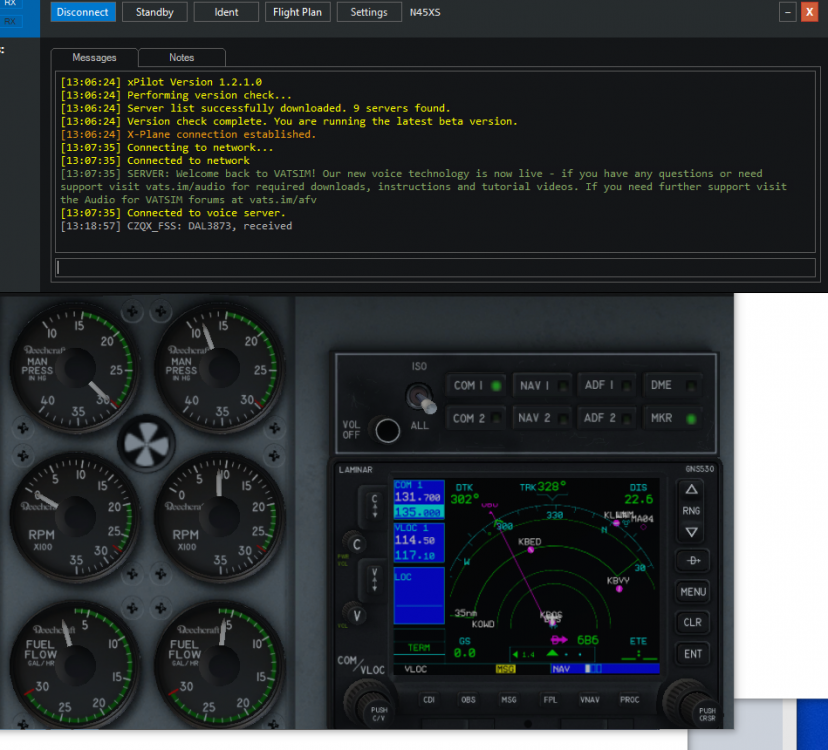This screenshot has height=750, width=828.
Task: Open the Flight Plan window in xPilot
Action: coord(300,11)
